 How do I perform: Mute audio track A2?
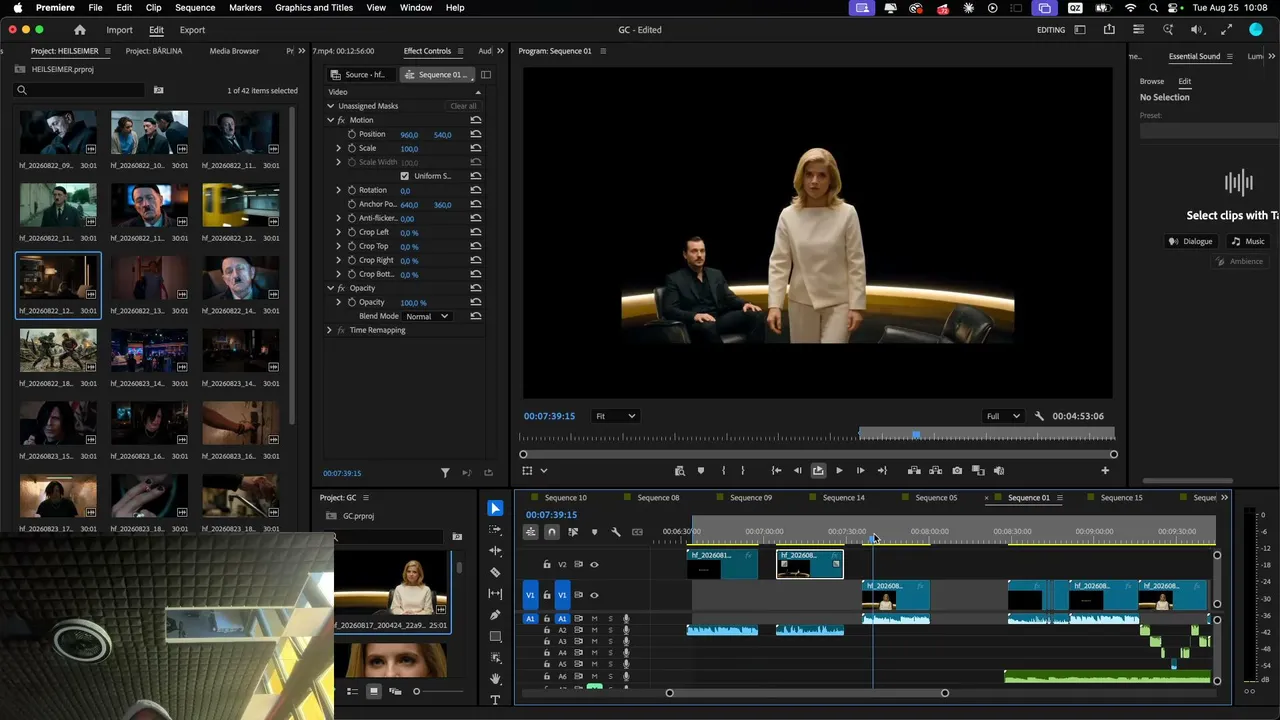594,630
